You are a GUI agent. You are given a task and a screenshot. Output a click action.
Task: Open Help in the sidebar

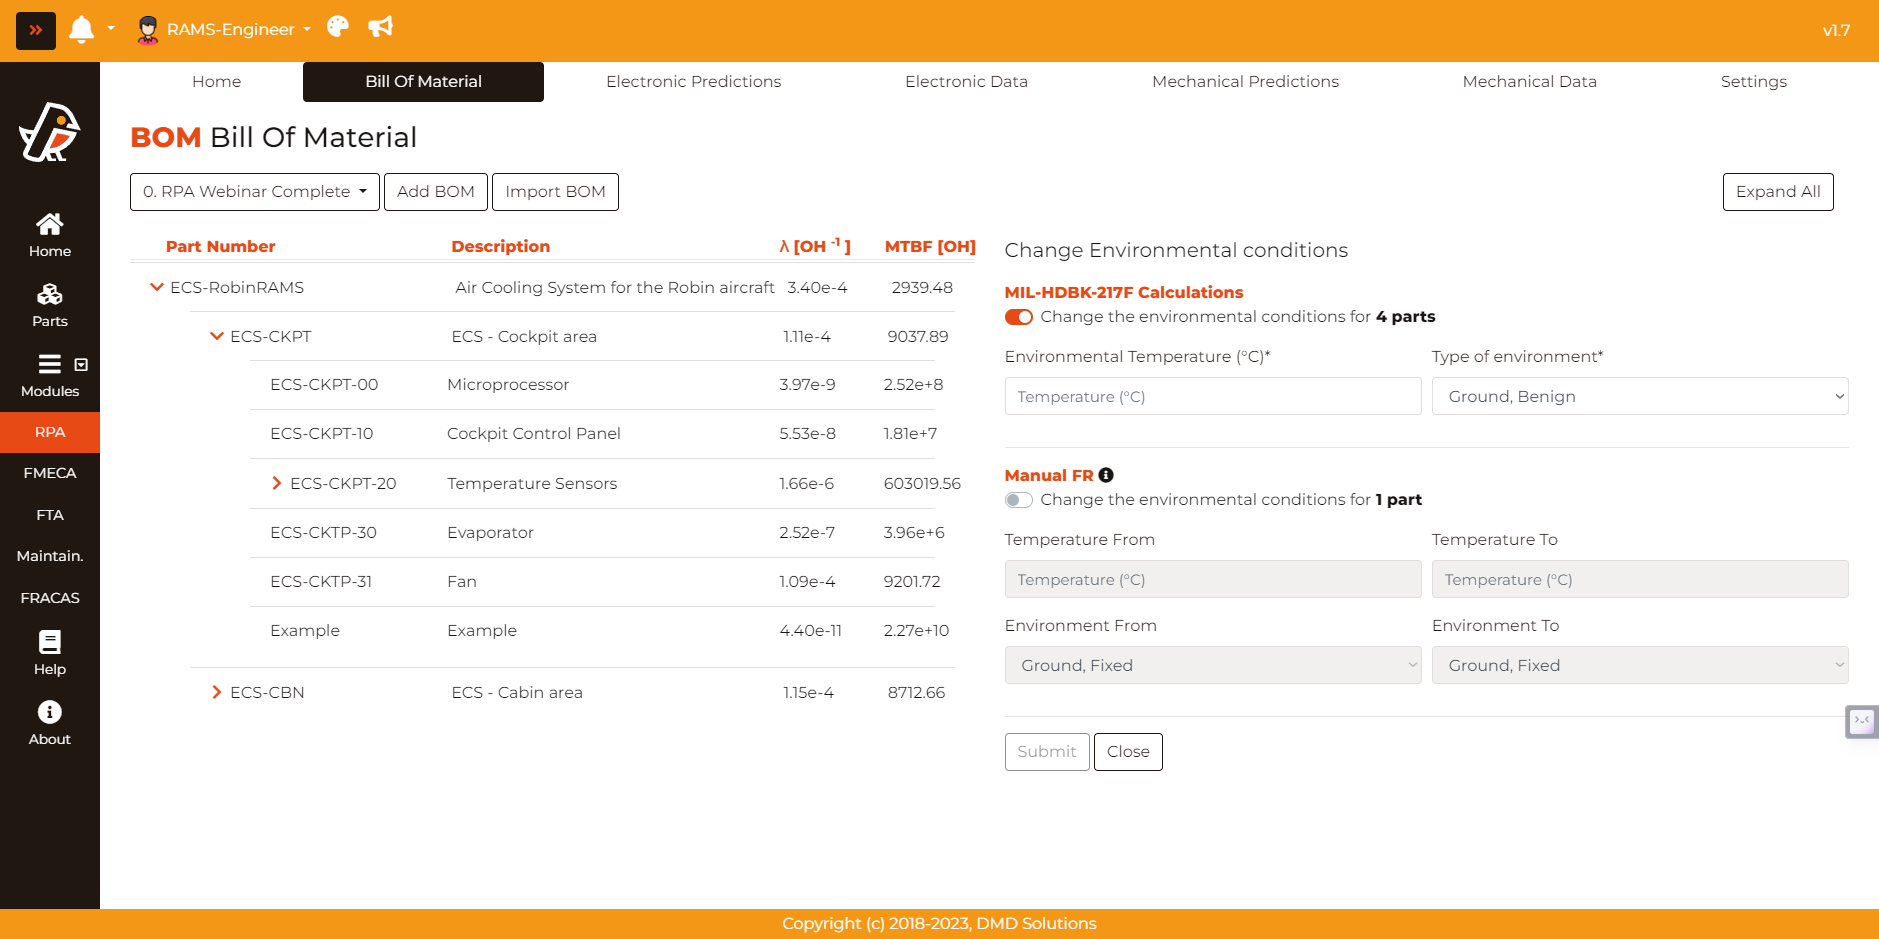(50, 653)
